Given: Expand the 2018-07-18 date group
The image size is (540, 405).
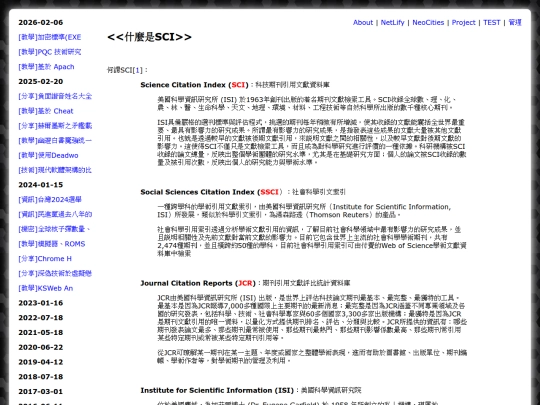Looking at the screenshot, I should [x=41, y=377].
